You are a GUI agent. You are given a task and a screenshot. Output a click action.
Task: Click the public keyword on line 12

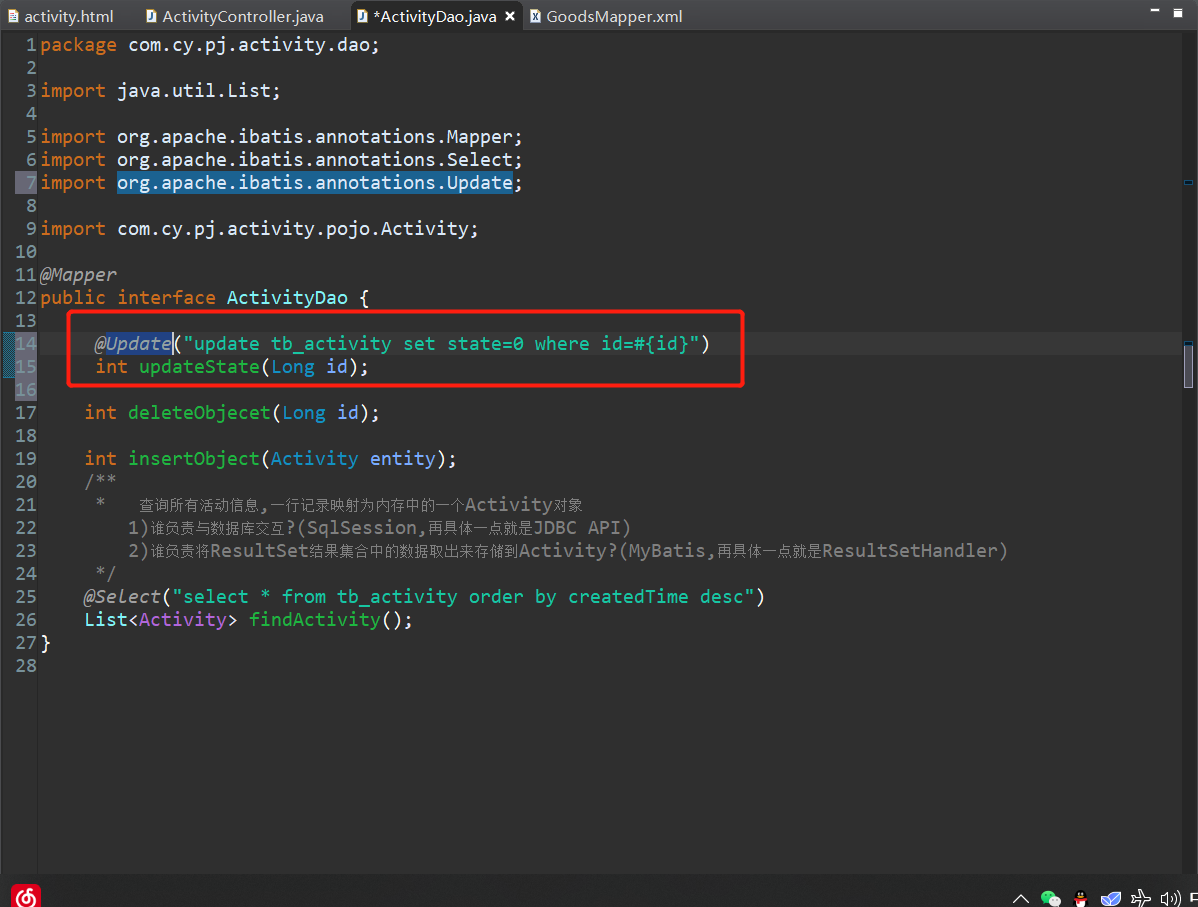coord(73,297)
